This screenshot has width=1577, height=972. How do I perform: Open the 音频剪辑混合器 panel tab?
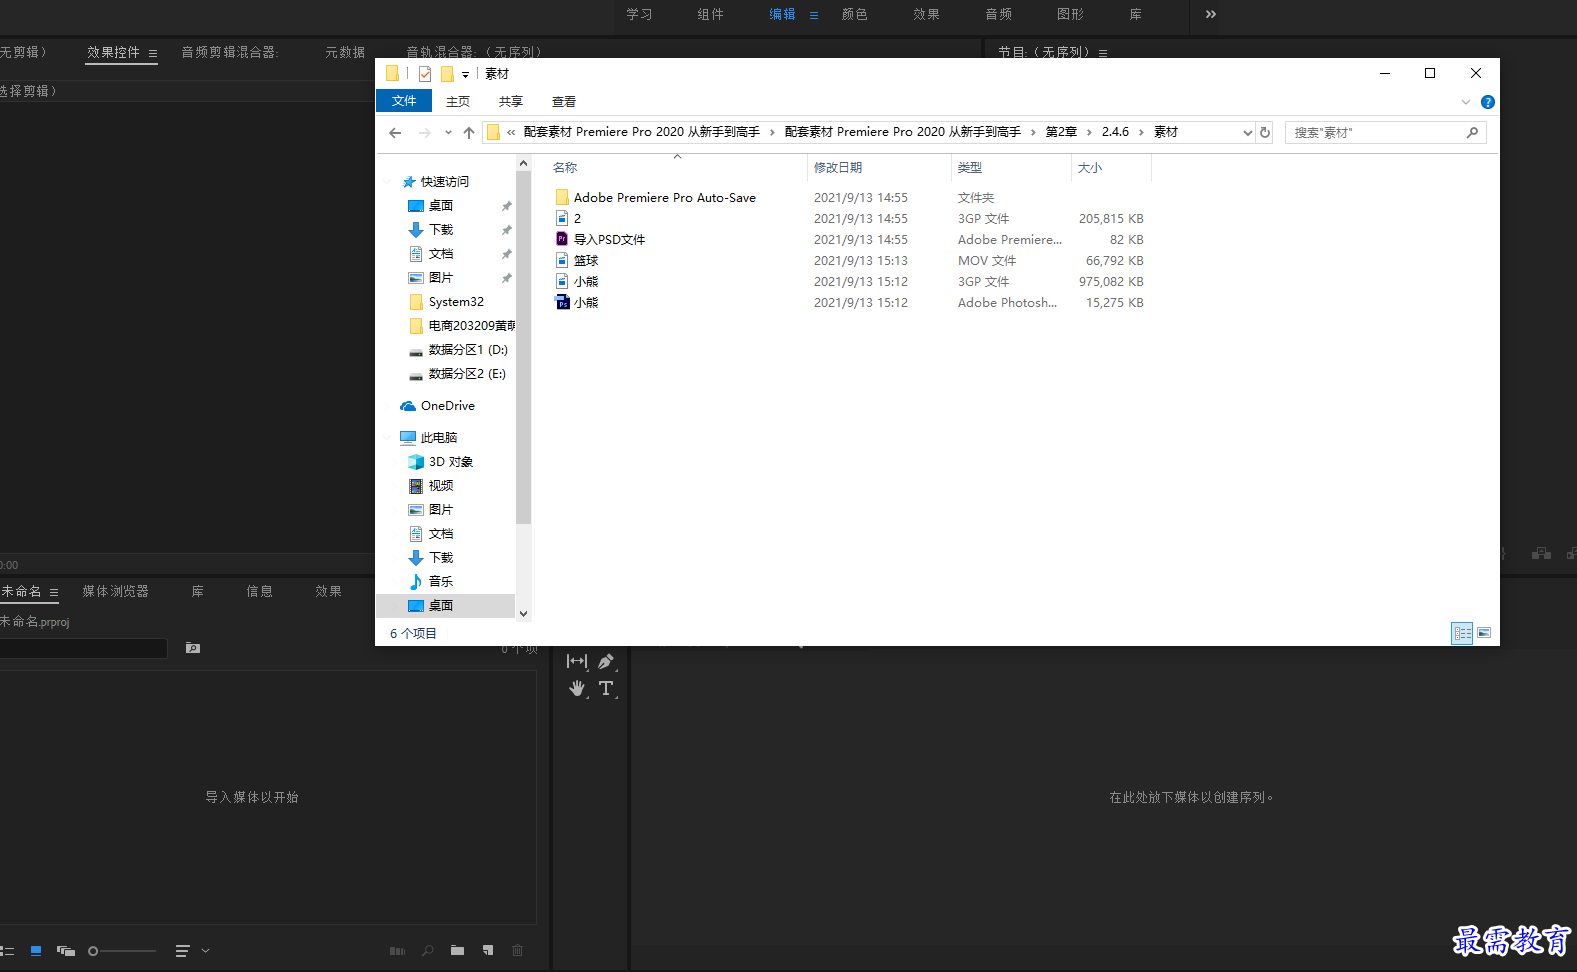click(229, 52)
